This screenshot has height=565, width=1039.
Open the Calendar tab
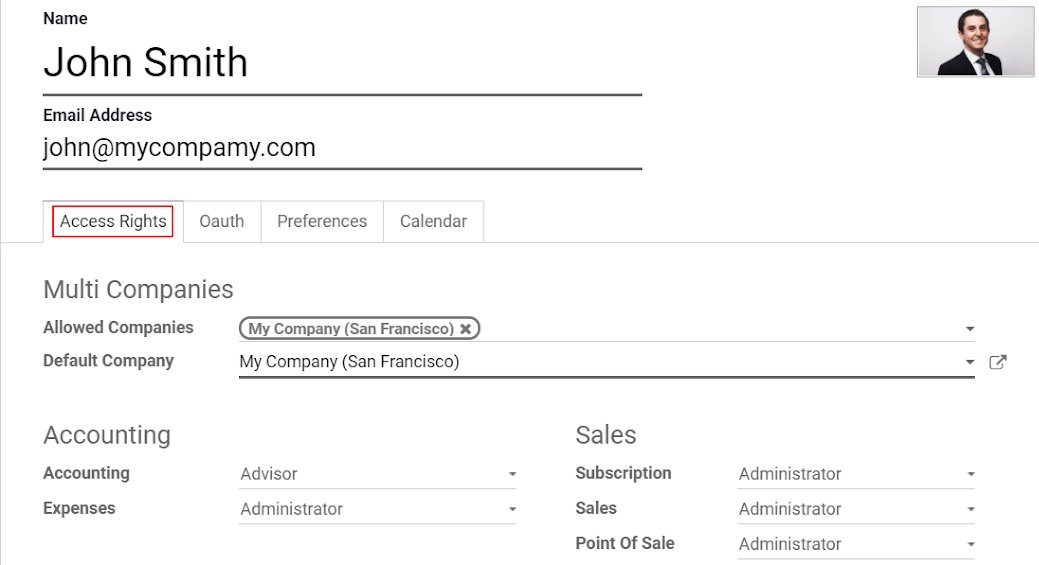tap(433, 221)
